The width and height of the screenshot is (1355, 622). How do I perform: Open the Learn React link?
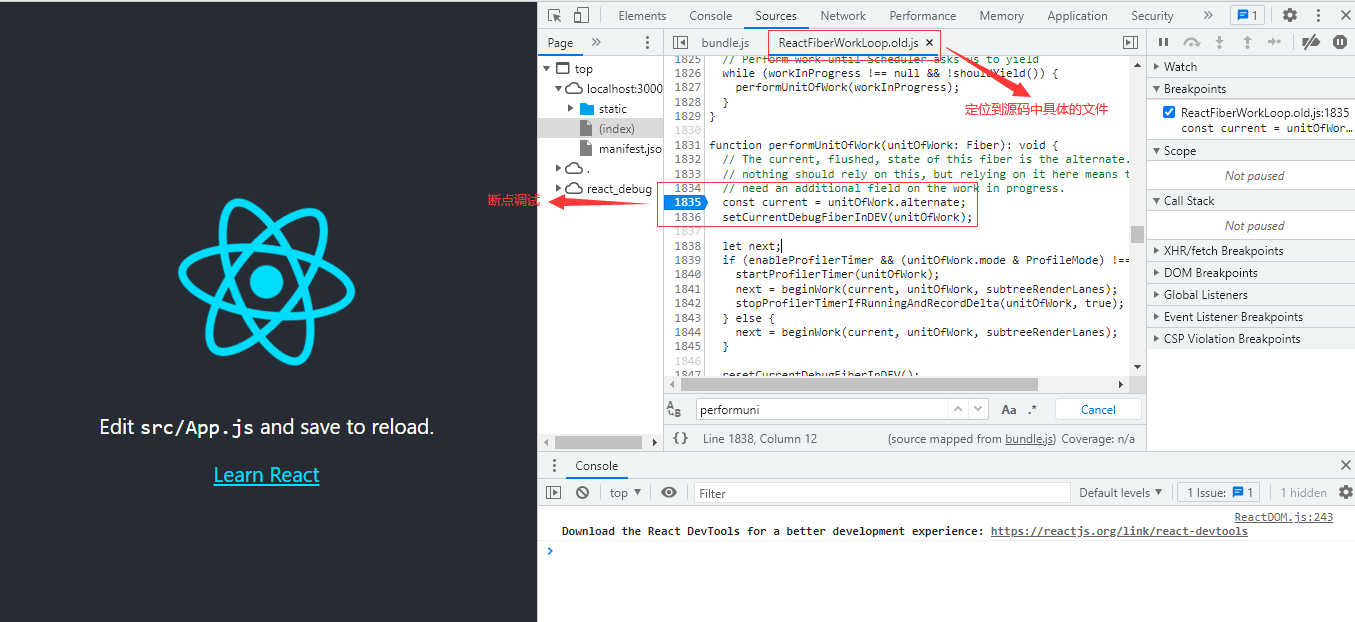(x=267, y=475)
